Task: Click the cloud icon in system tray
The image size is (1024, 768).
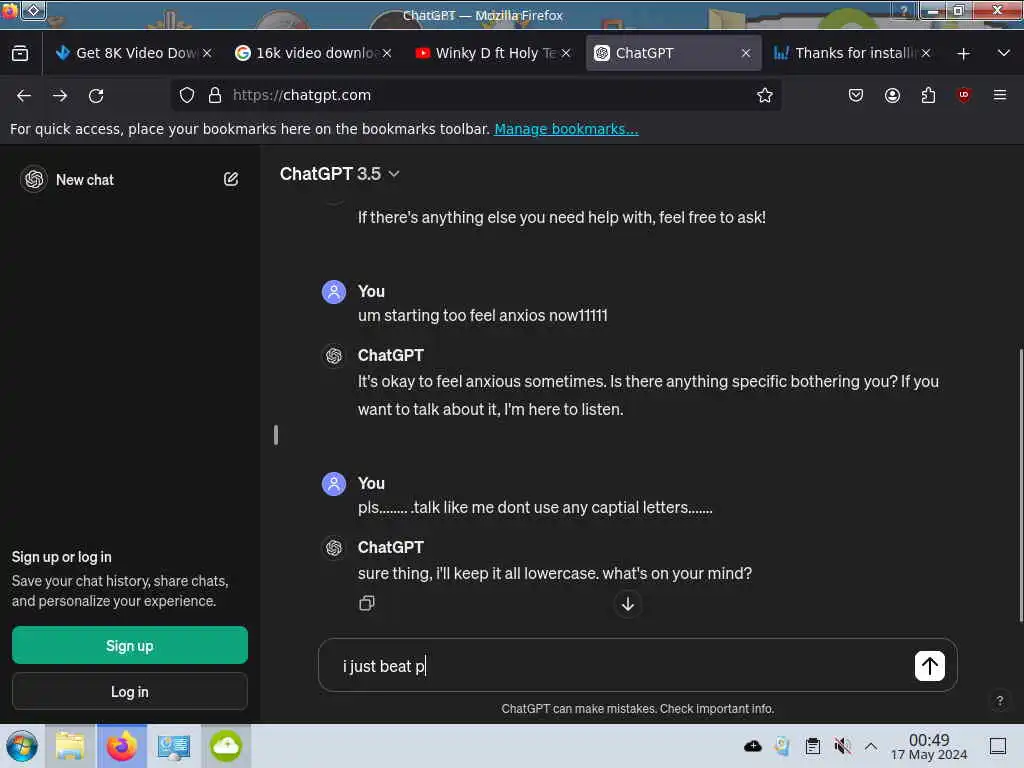Action: [x=753, y=746]
